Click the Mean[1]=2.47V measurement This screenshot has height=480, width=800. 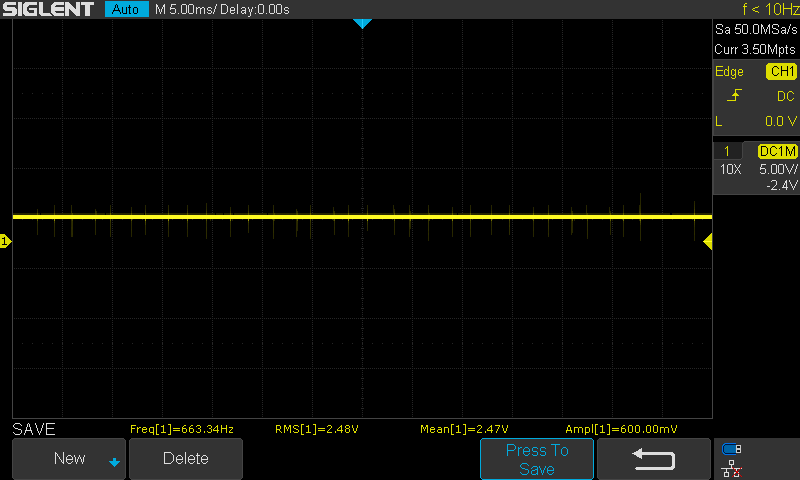pos(464,429)
